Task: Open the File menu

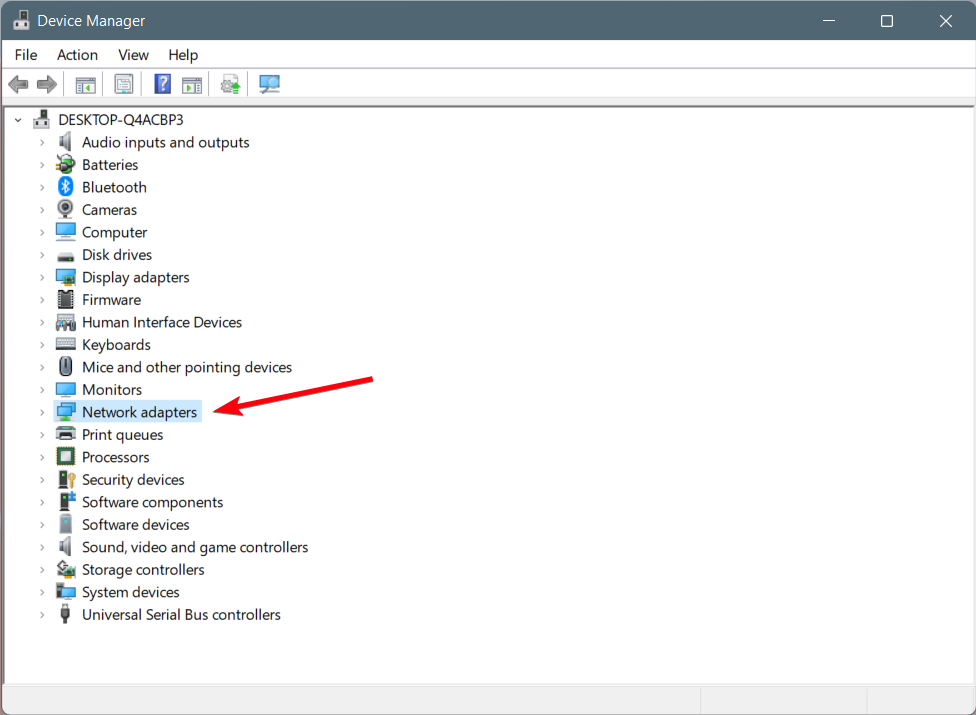Action: click(26, 55)
